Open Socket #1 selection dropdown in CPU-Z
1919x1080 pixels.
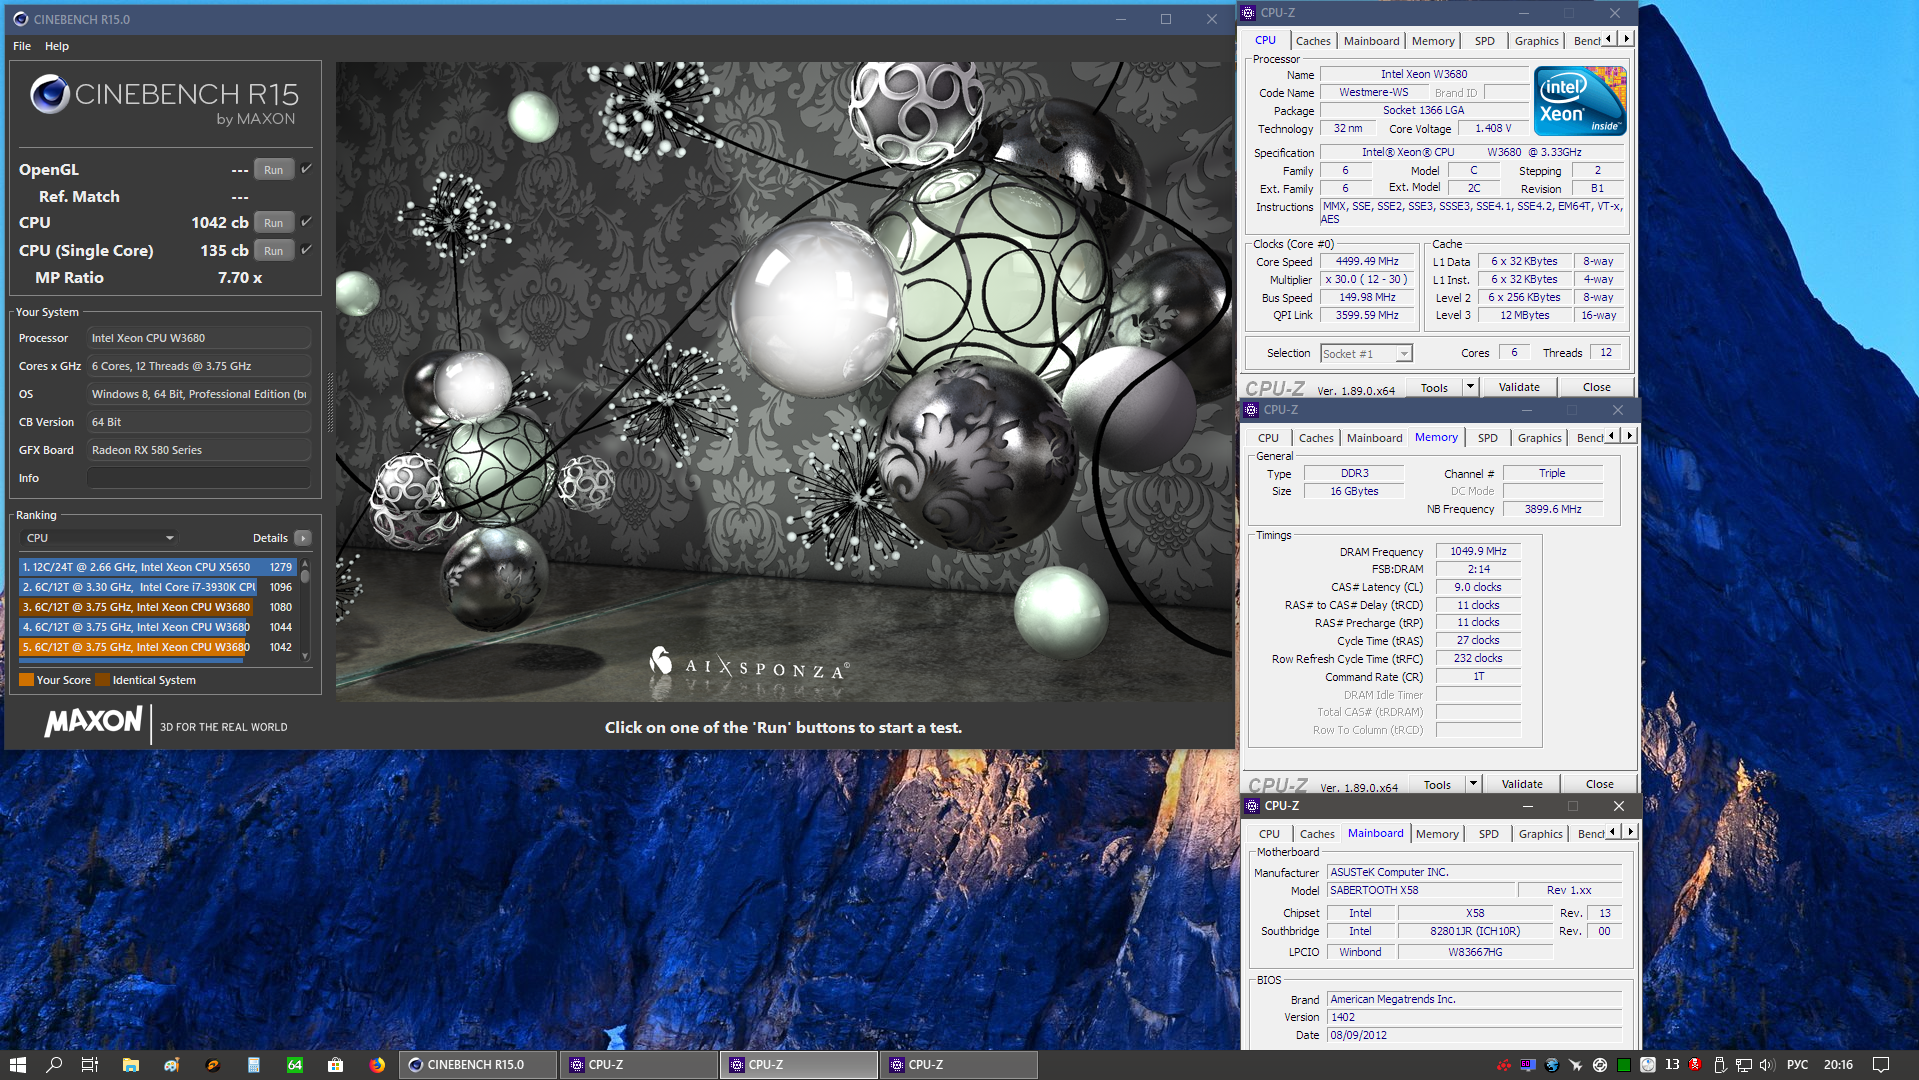[1366, 354]
